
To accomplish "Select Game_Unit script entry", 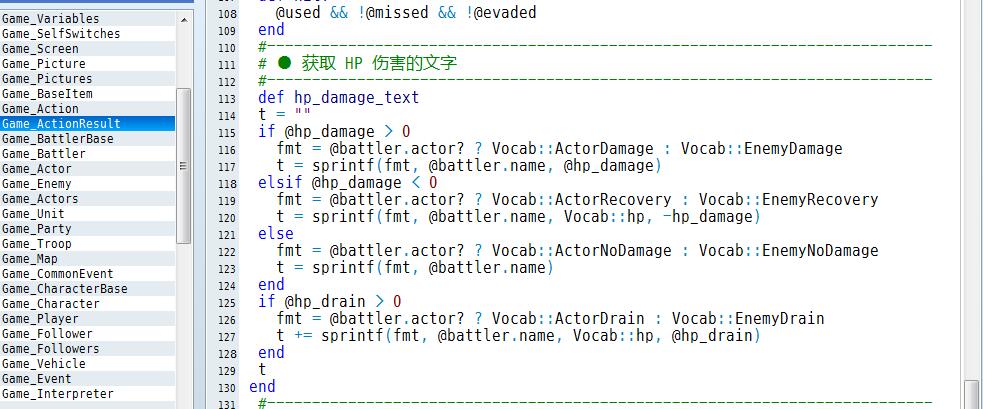I will [x=88, y=213].
